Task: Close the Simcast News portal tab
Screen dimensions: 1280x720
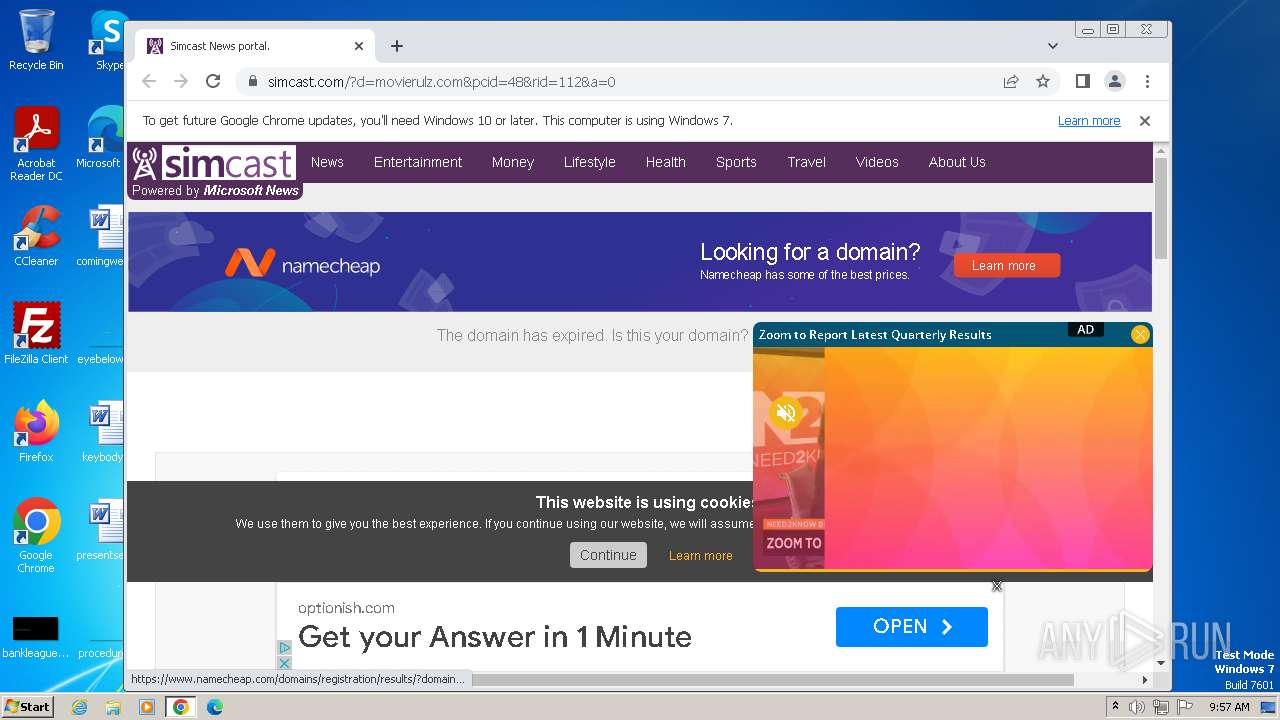Action: click(359, 46)
